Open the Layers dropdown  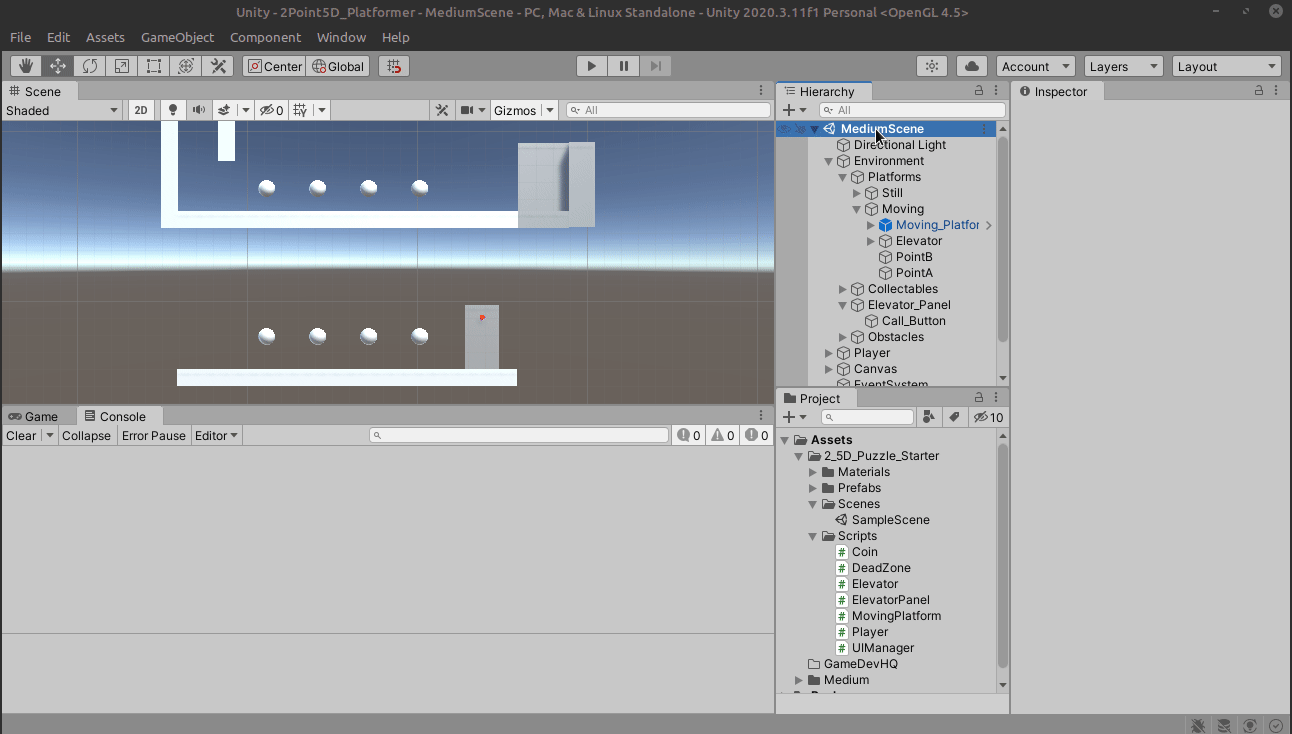pos(1123,66)
